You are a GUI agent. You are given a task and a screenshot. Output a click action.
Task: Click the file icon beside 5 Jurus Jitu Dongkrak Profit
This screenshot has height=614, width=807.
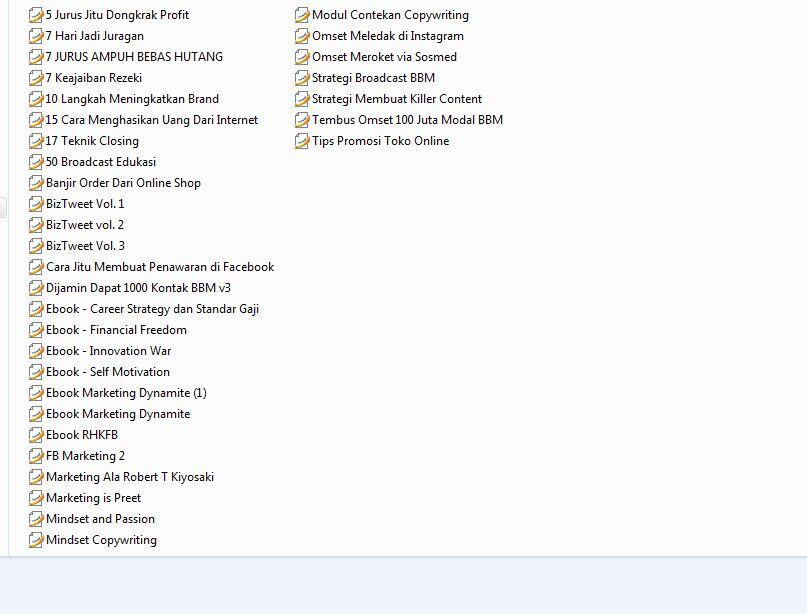36,15
